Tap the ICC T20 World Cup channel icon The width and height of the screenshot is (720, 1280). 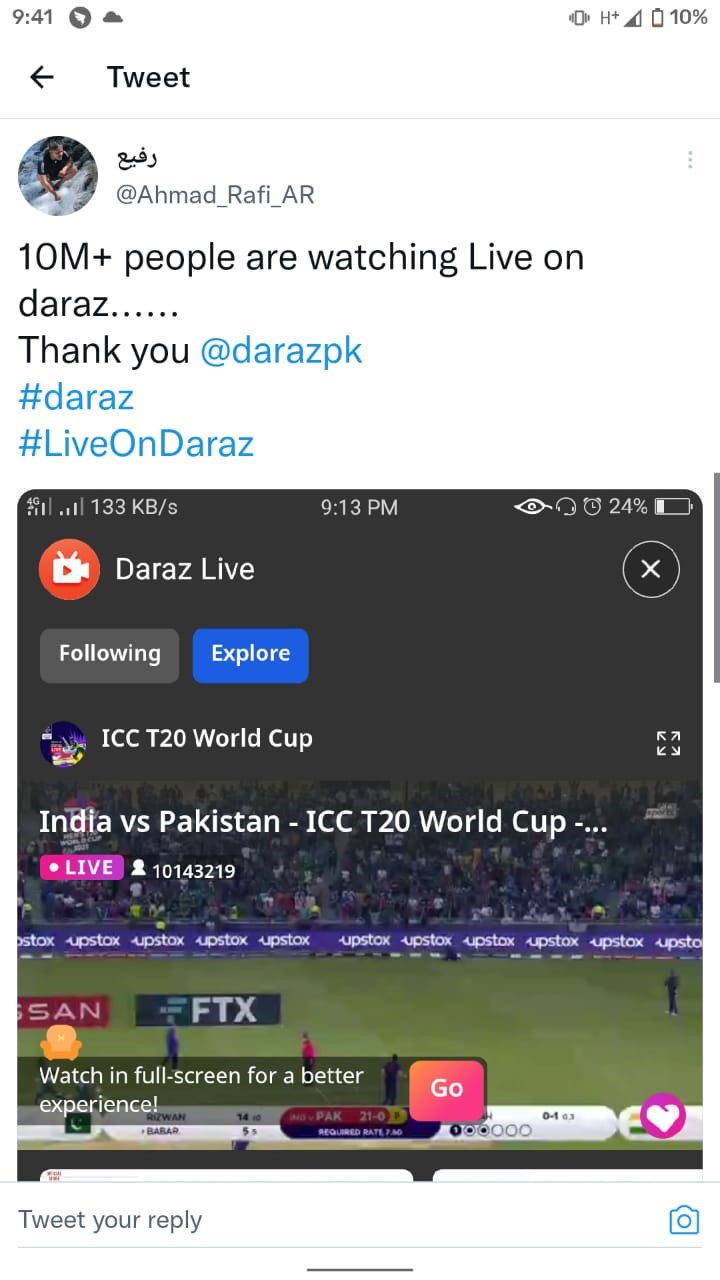[63, 743]
